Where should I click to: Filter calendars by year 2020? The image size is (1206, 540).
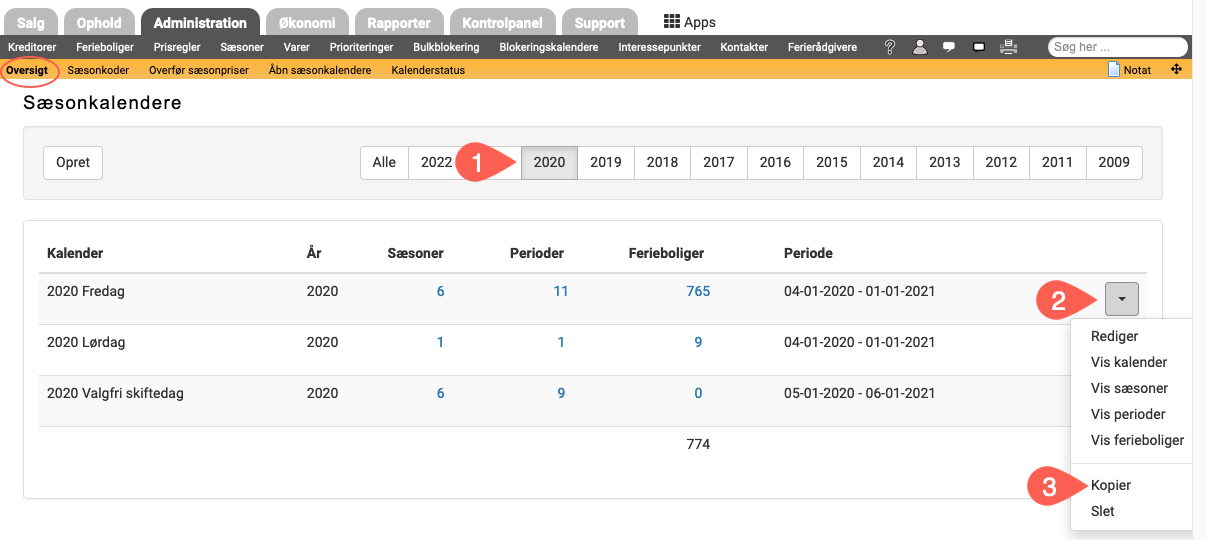click(549, 162)
